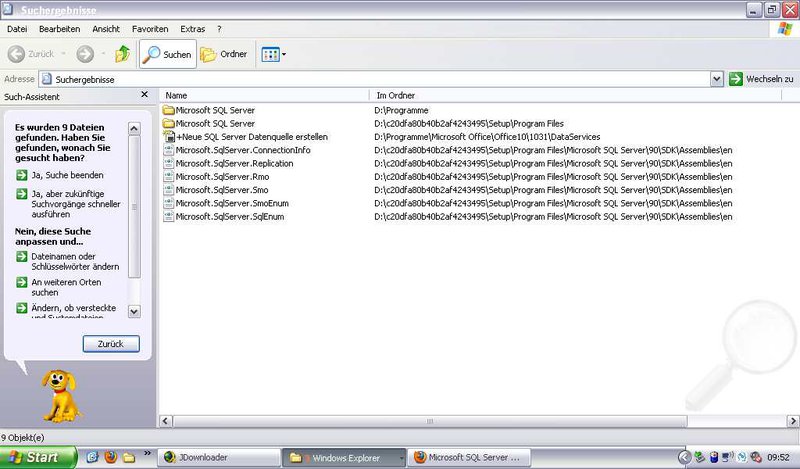This screenshot has width=800, height=469.
Task: Select Microsoft.SqlServer.SmoEnum file icon
Action: (169, 203)
